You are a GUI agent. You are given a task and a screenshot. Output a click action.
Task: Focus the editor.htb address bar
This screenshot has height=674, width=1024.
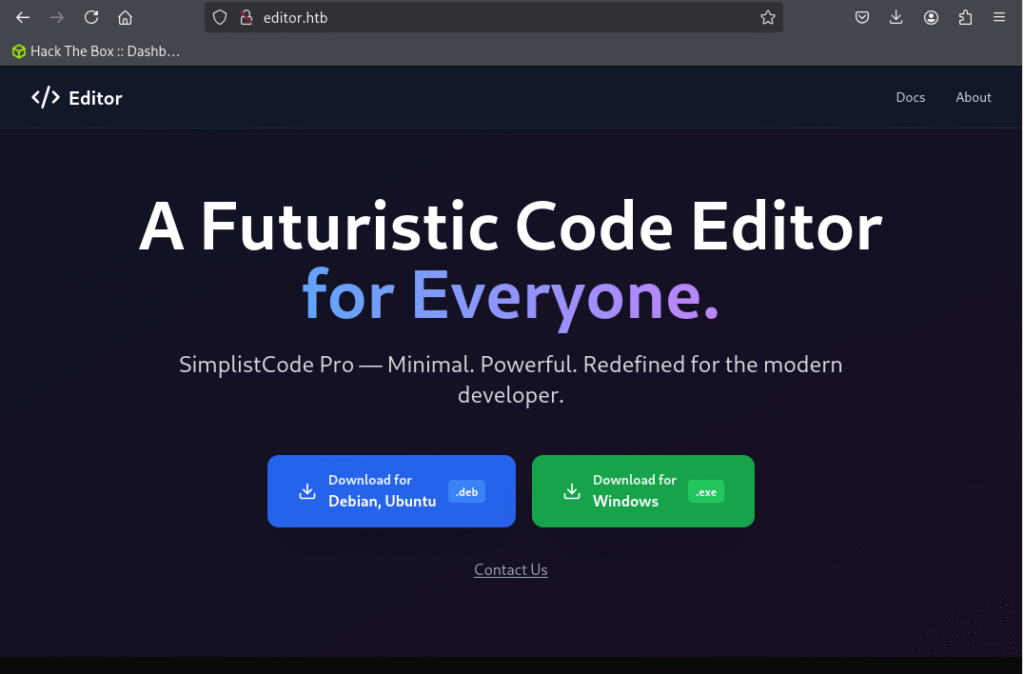coord(494,18)
